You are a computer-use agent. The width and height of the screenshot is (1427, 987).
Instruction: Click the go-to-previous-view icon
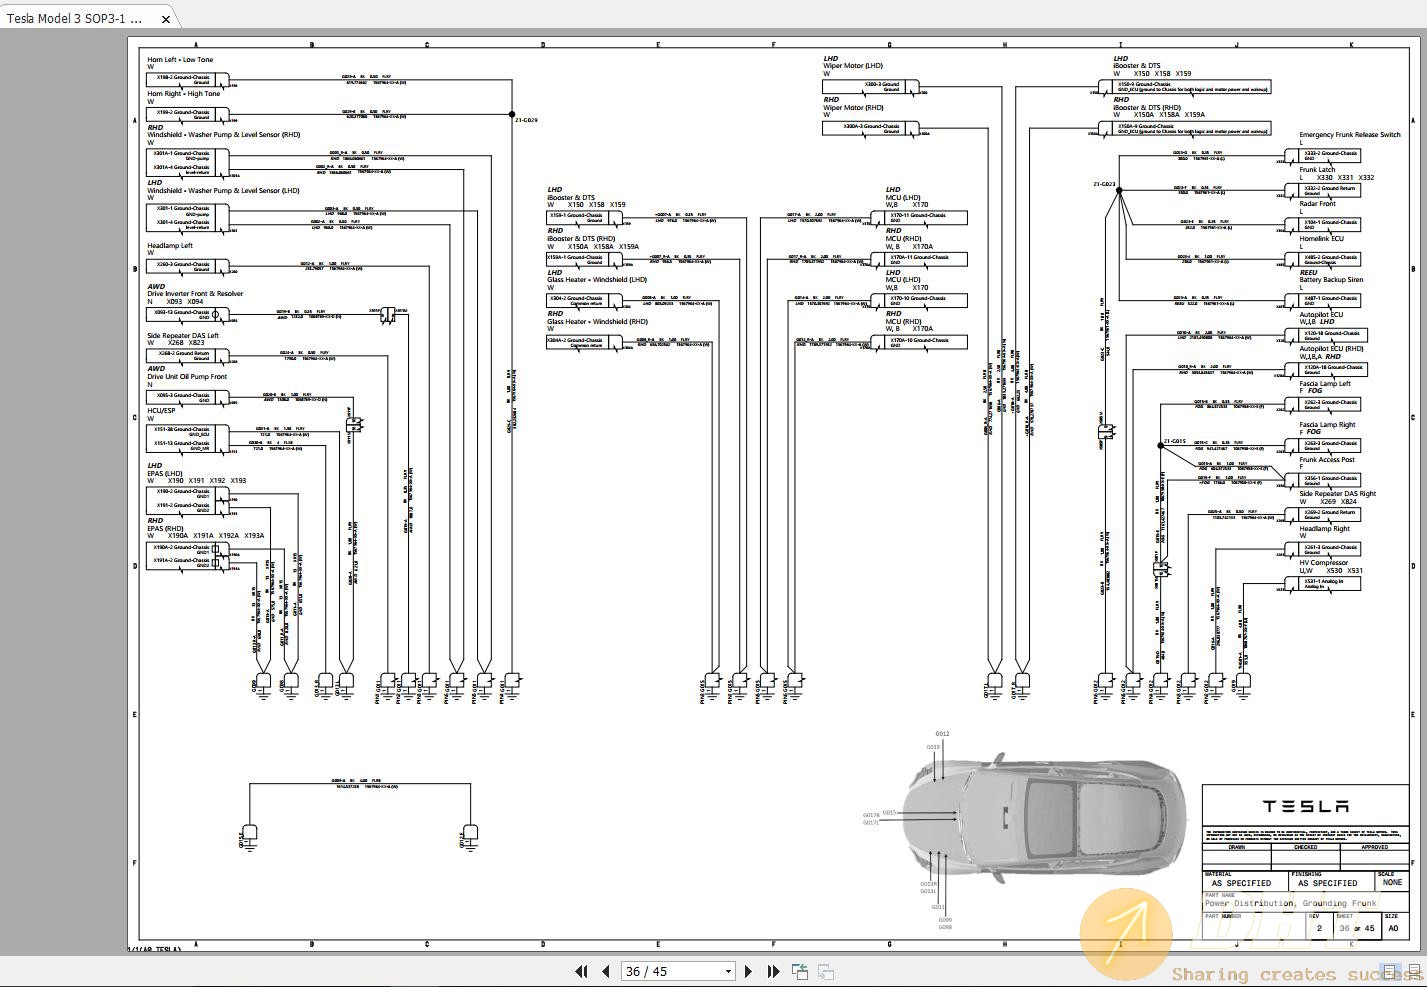(x=800, y=971)
